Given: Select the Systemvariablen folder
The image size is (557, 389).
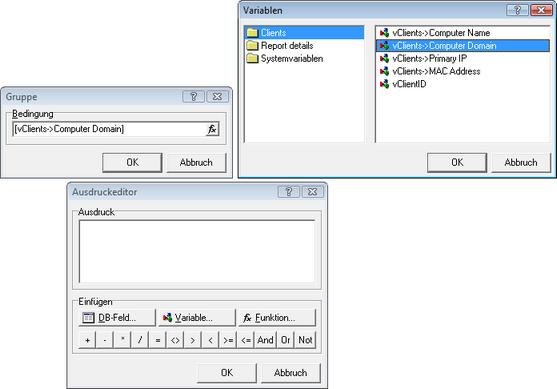Looking at the screenshot, I should point(285,58).
